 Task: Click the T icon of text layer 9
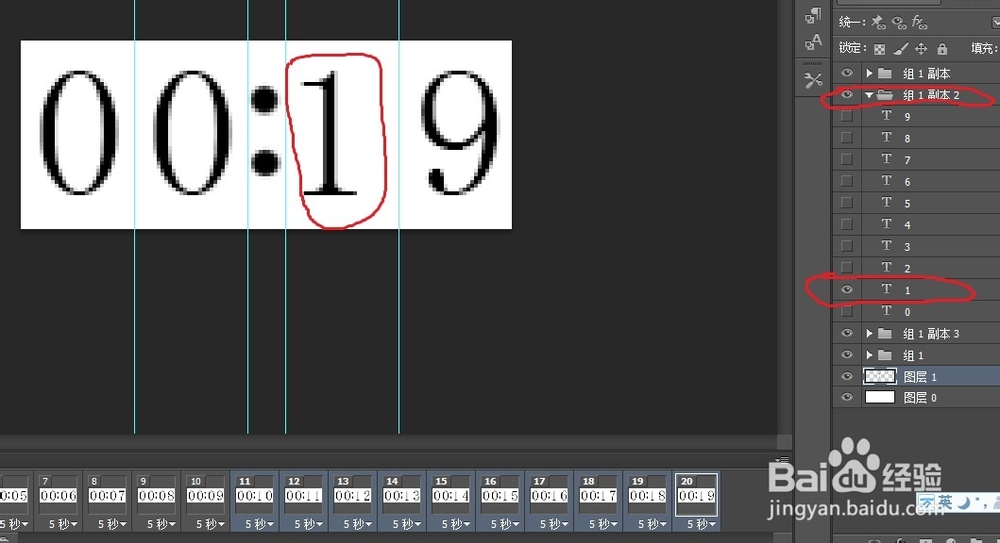pyautogui.click(x=886, y=115)
